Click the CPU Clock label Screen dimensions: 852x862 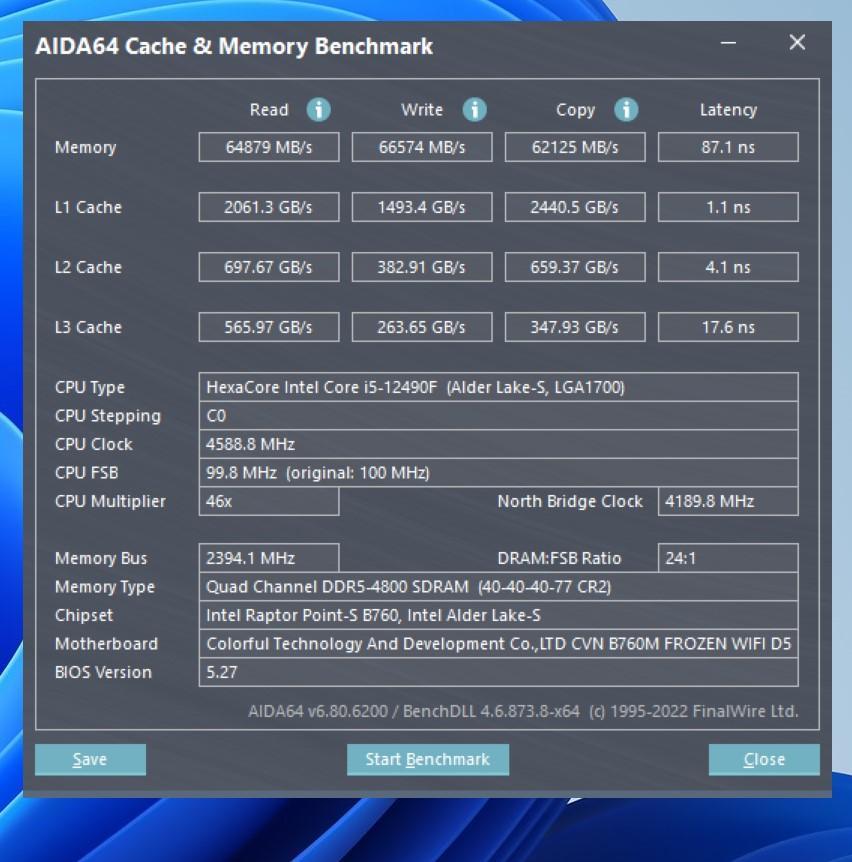pos(93,444)
